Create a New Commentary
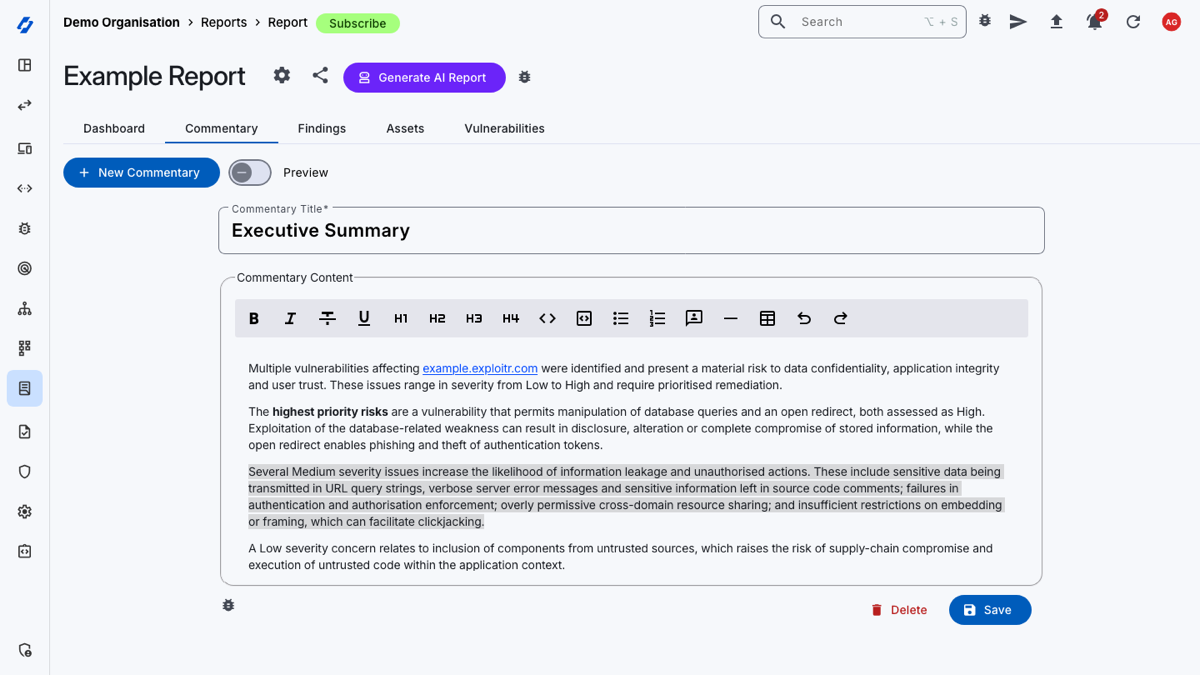The height and width of the screenshot is (675, 1200). 141,172
